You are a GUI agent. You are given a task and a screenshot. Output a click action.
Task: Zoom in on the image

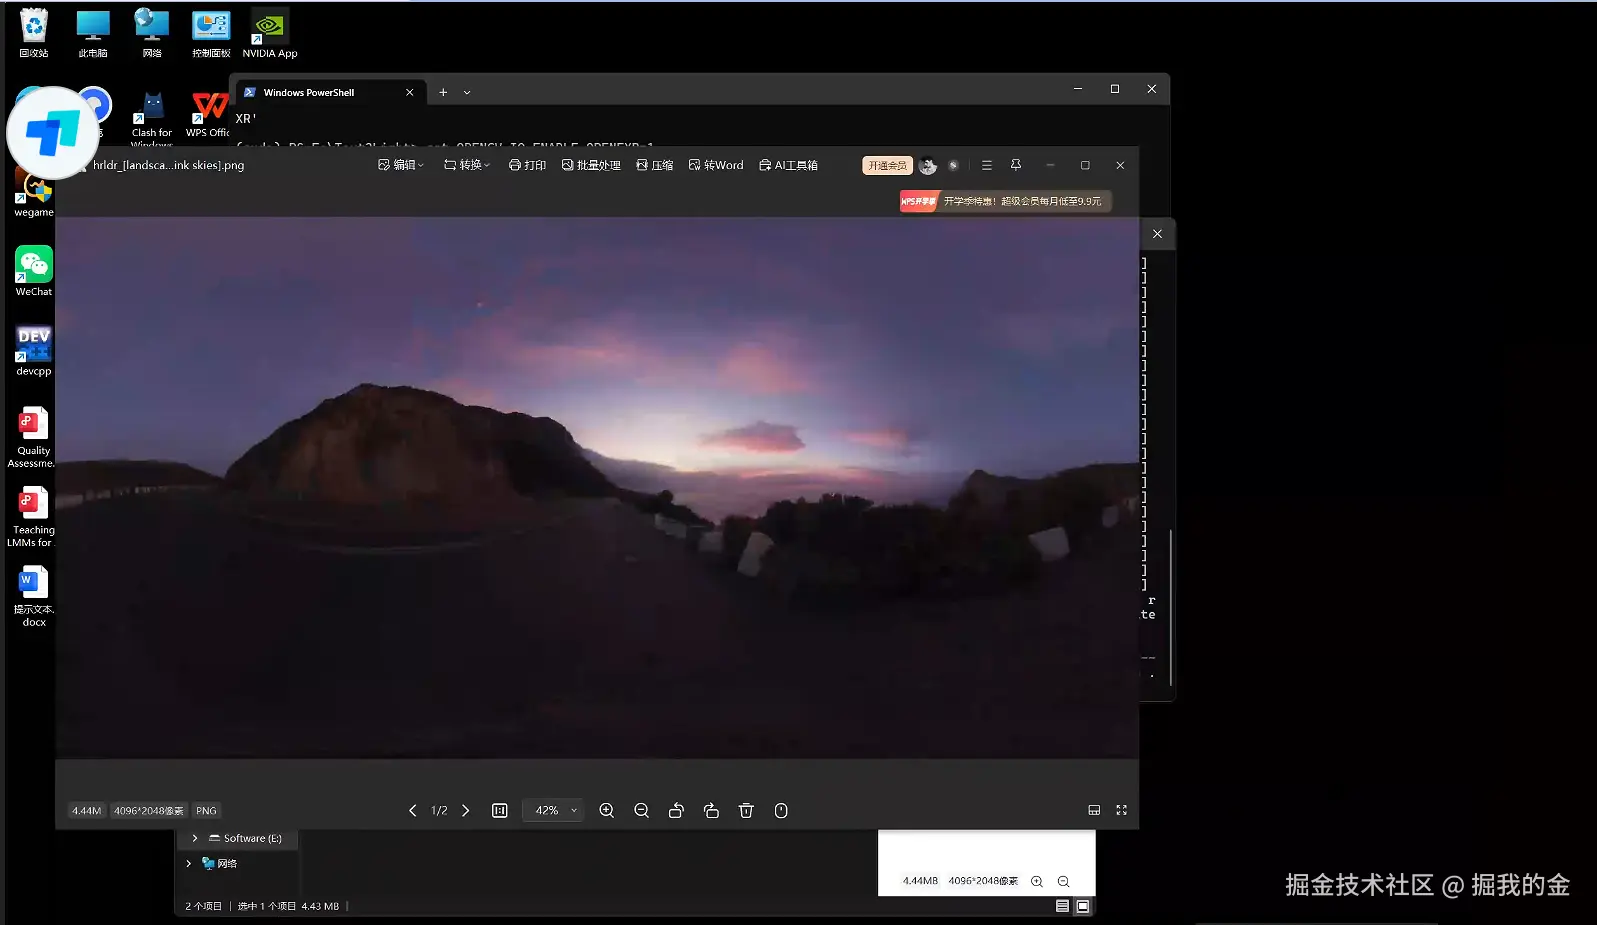pyautogui.click(x=607, y=810)
